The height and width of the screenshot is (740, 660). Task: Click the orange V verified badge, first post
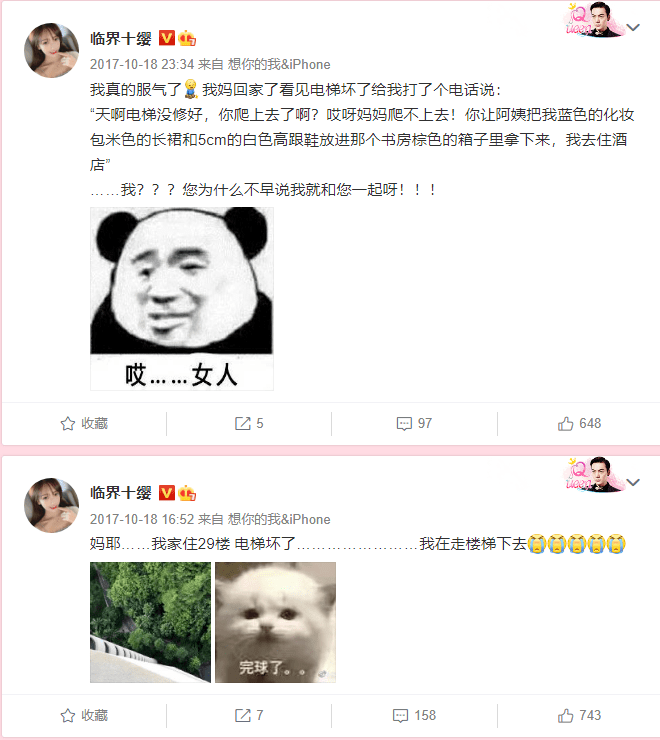point(167,38)
